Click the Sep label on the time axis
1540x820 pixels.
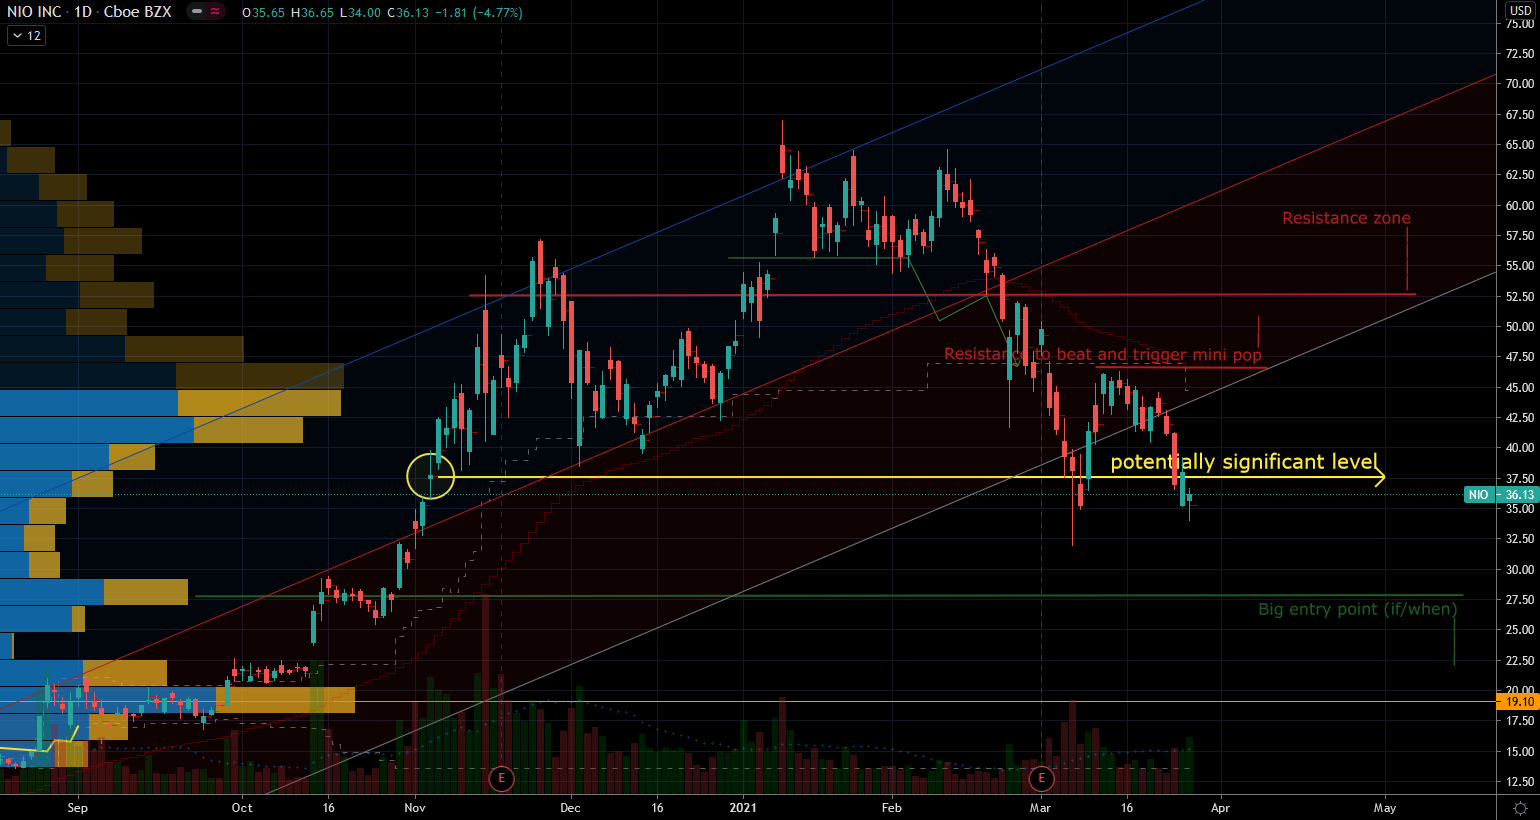pos(77,808)
